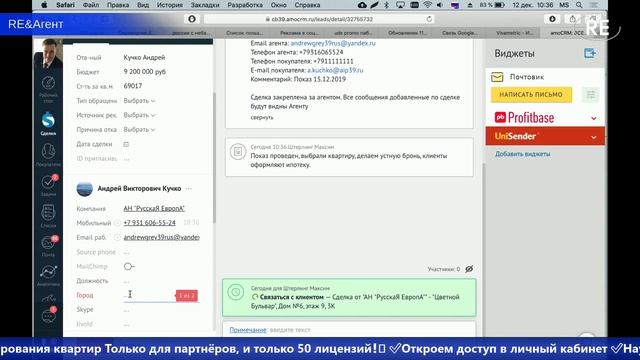Open the Тип обращения Выбрать dropdown
This screenshot has height=360, width=640.
(139, 100)
